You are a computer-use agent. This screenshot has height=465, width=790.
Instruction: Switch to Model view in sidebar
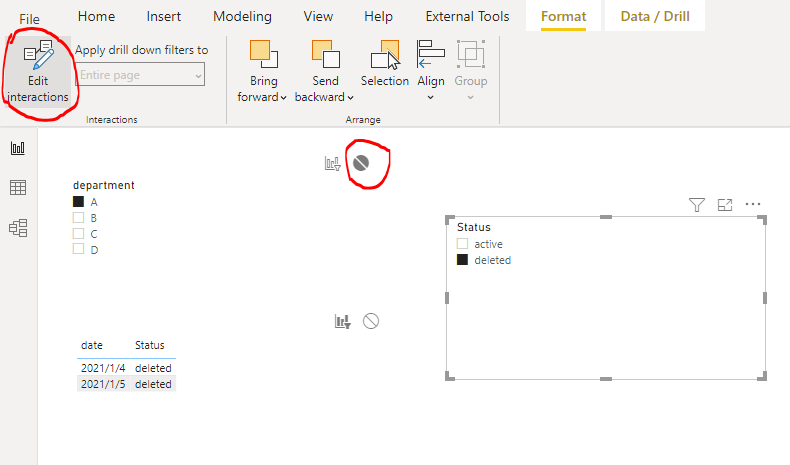point(18,228)
